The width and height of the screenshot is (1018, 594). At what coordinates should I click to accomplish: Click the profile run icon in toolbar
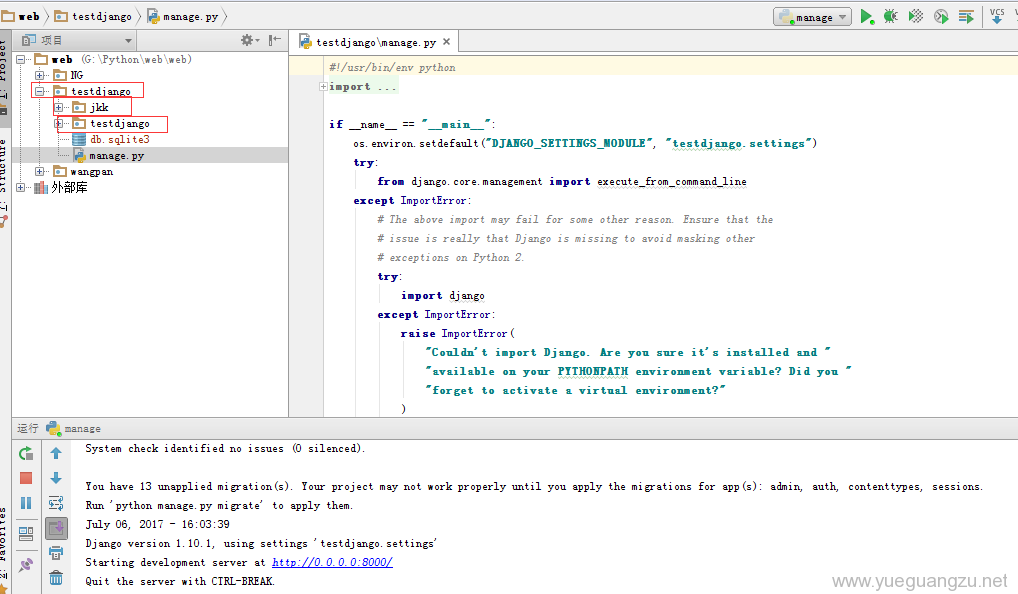pos(941,17)
